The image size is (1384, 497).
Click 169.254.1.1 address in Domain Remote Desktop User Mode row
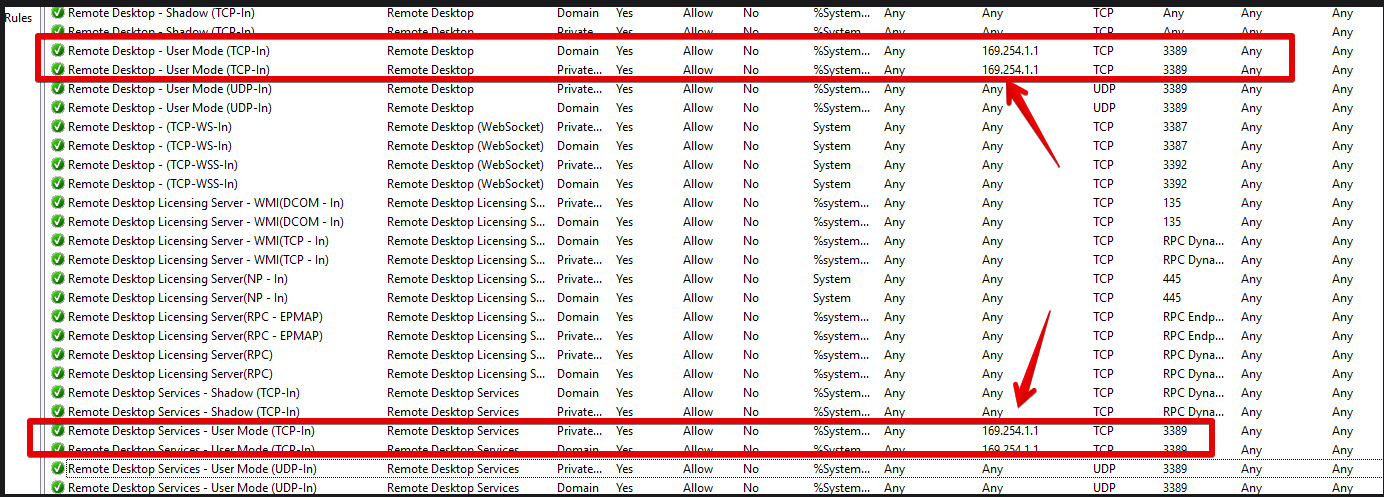pos(1010,51)
